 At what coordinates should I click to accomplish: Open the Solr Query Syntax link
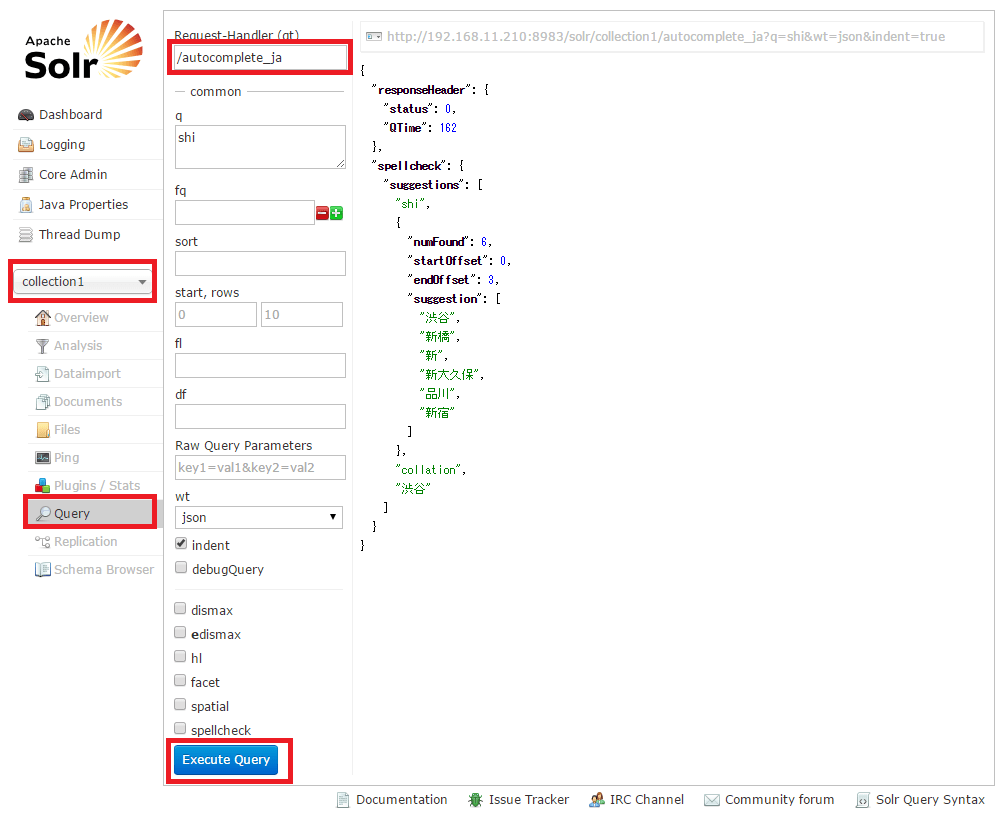(930, 799)
